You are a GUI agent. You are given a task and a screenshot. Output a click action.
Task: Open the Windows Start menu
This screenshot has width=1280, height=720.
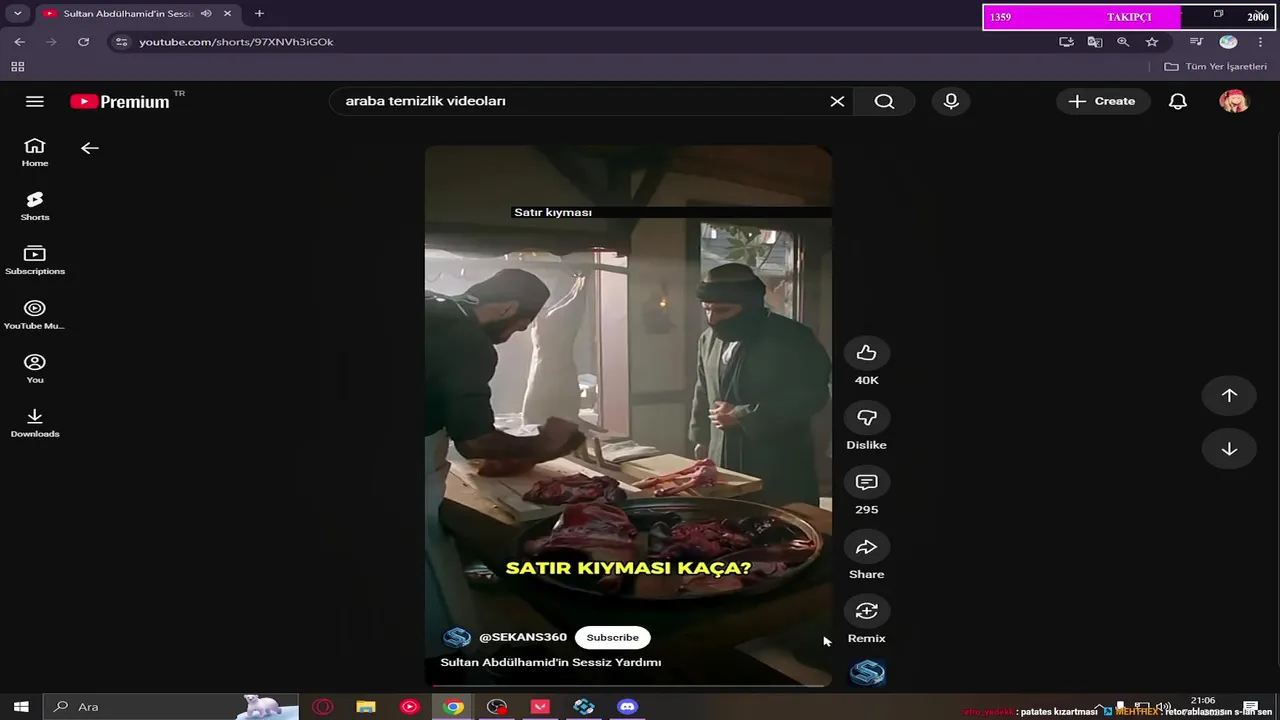click(x=21, y=707)
